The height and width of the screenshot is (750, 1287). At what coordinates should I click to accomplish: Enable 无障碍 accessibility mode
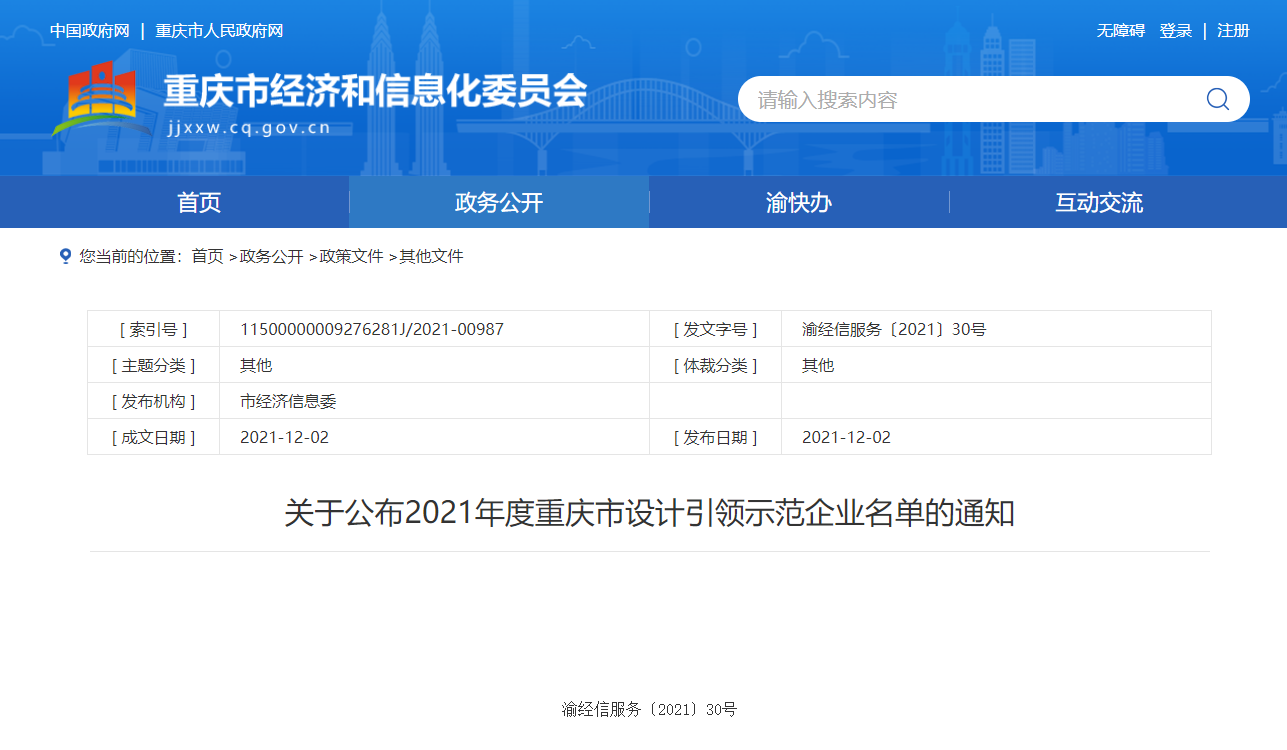pyautogui.click(x=1120, y=31)
